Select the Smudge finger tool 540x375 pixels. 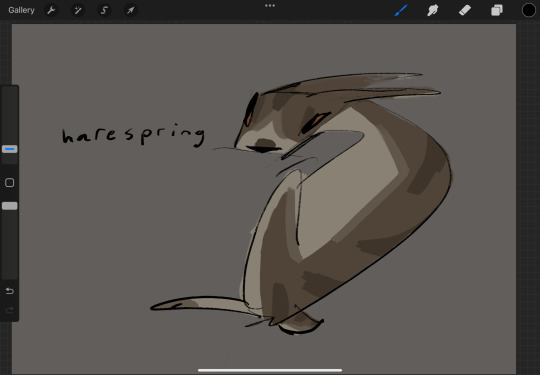click(x=433, y=10)
